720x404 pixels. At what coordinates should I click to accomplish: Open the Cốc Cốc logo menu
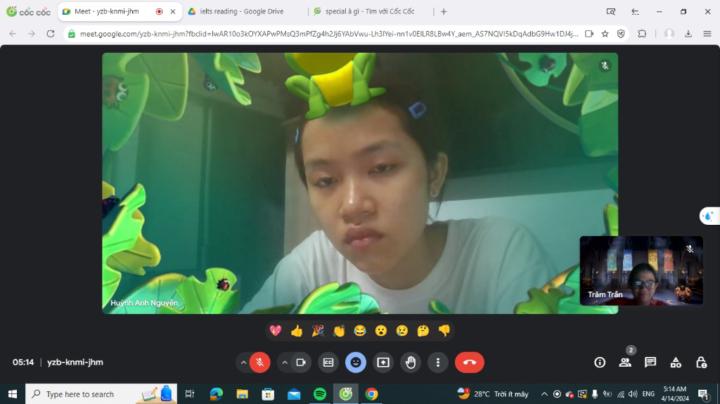tap(28, 11)
